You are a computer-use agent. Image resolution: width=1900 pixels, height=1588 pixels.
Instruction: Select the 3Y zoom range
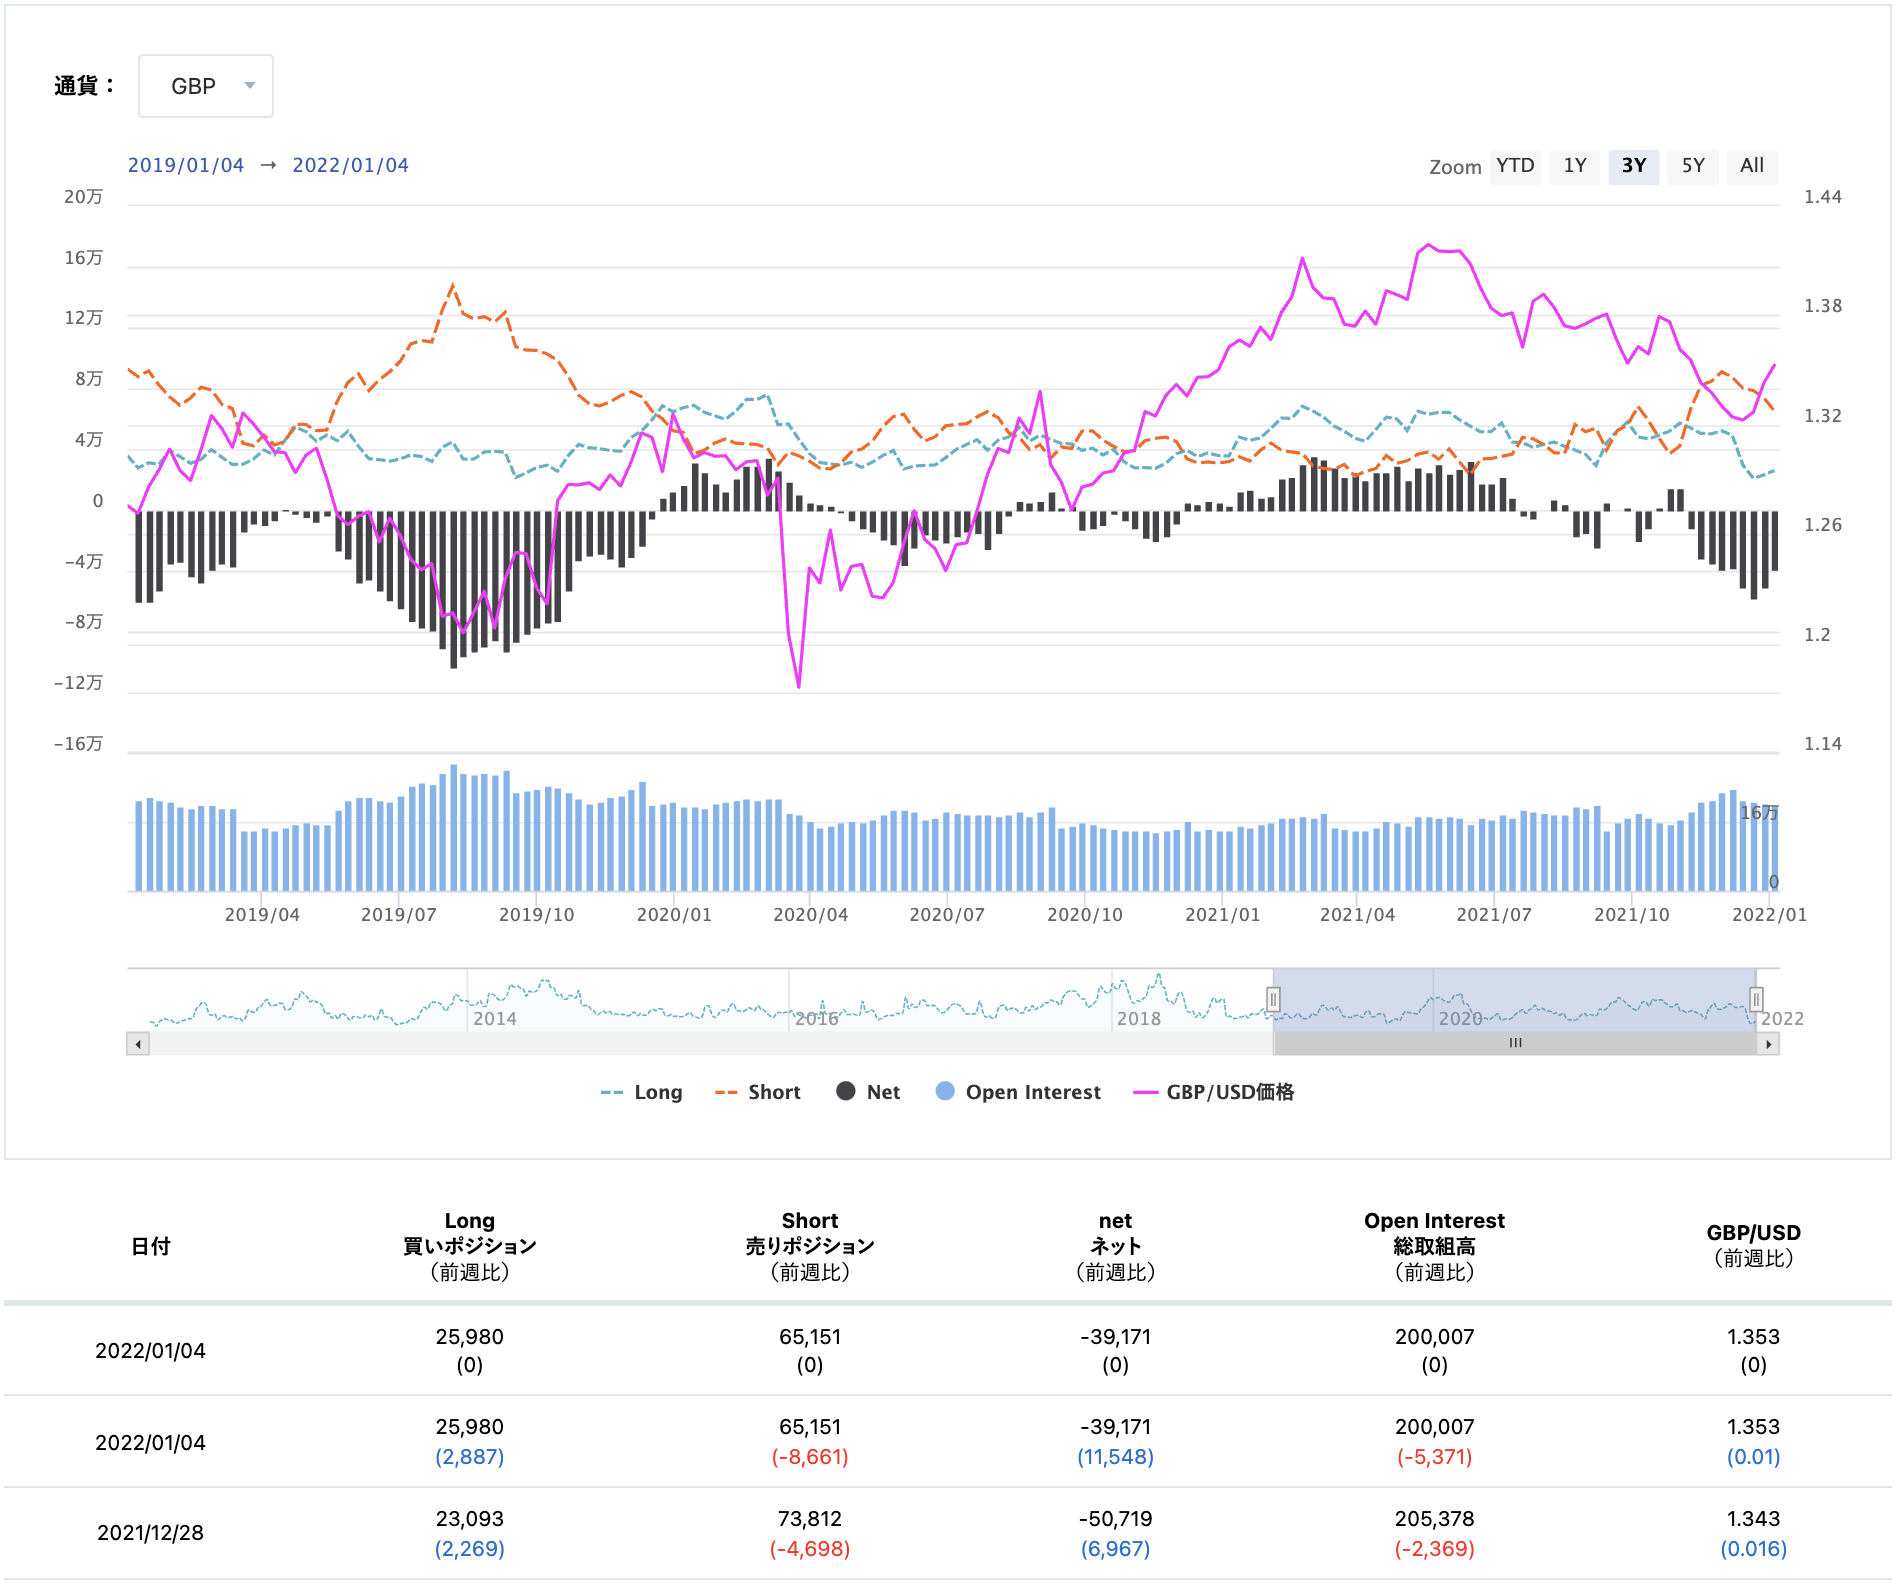pyautogui.click(x=1634, y=166)
